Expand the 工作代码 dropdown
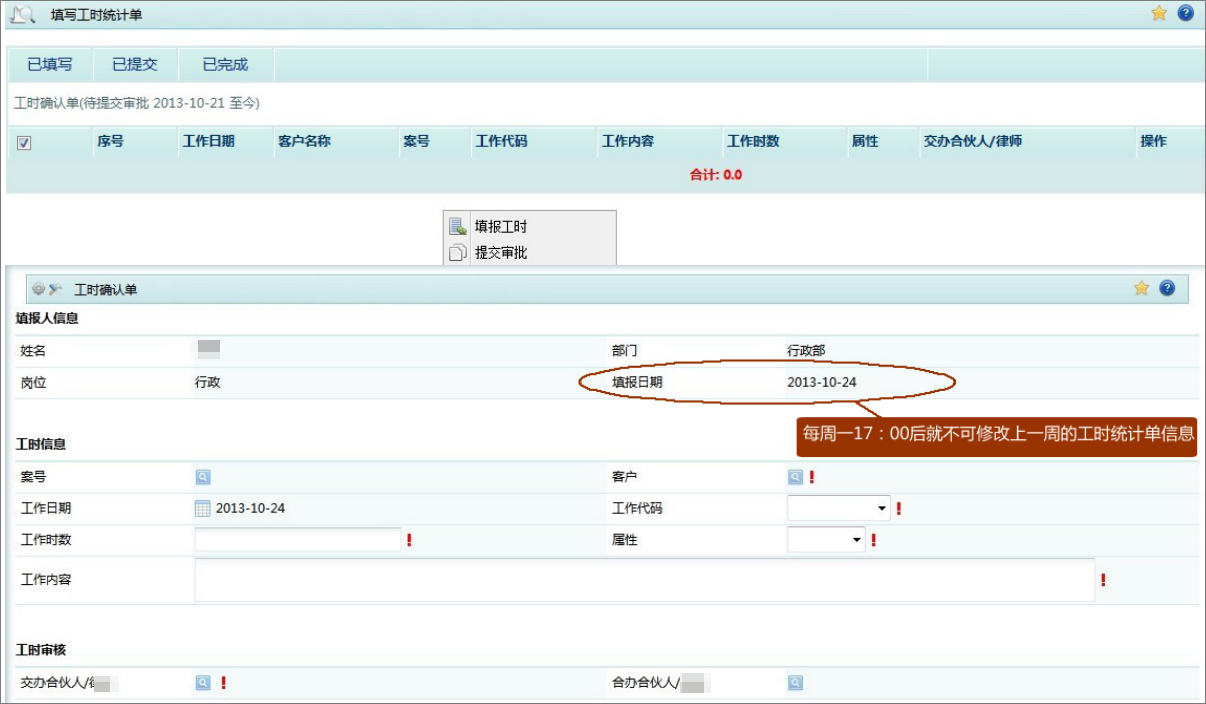 click(x=838, y=509)
